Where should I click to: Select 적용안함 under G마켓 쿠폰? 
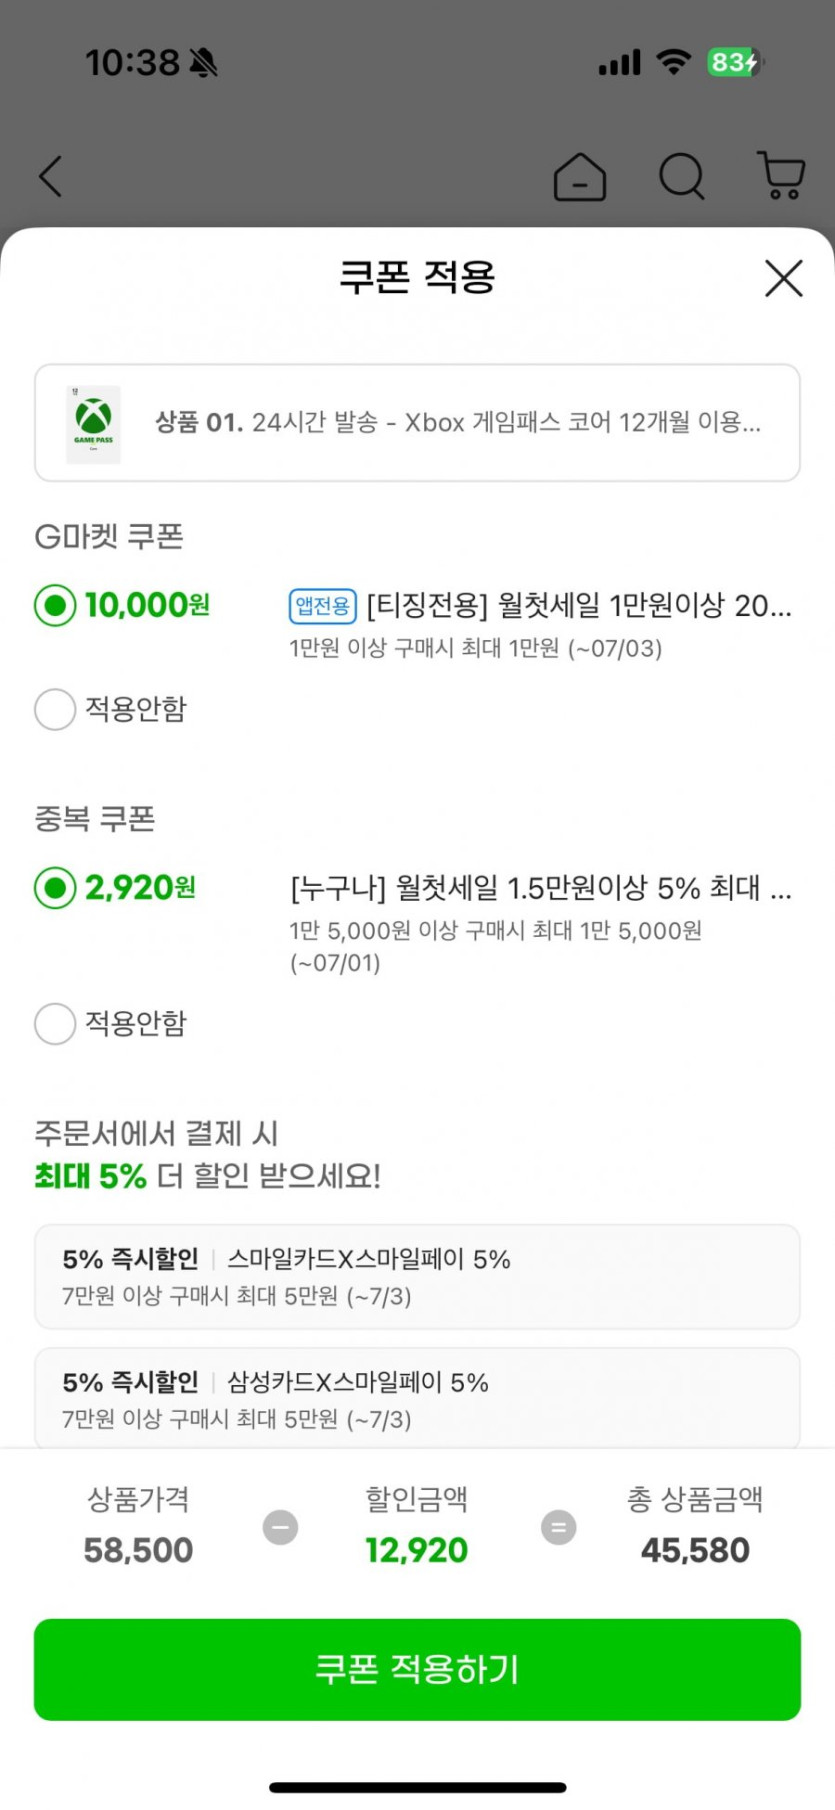pyautogui.click(x=56, y=709)
